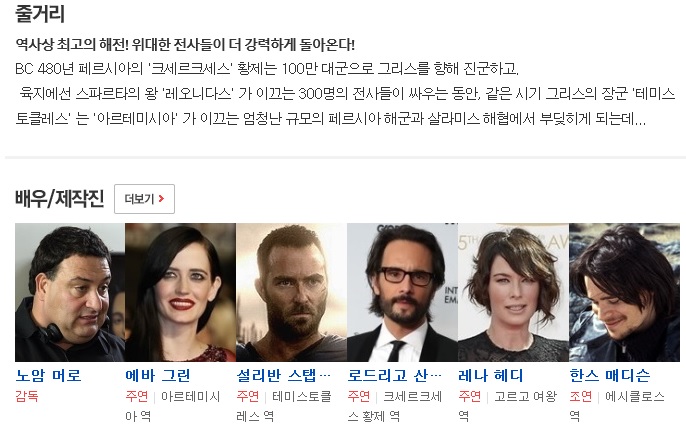The height and width of the screenshot is (427, 686).
Task: Follow the 설리반 스탭… name link
Action: [x=284, y=375]
